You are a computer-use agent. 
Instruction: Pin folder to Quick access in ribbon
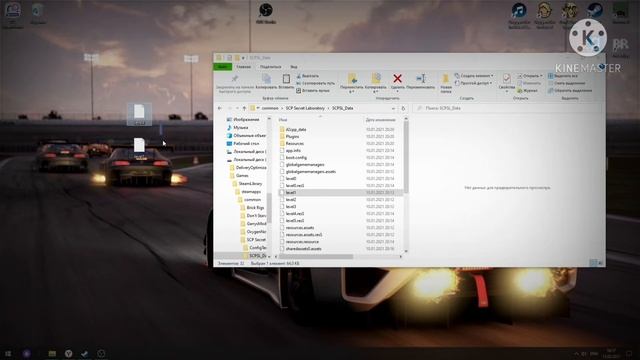[x=235, y=83]
